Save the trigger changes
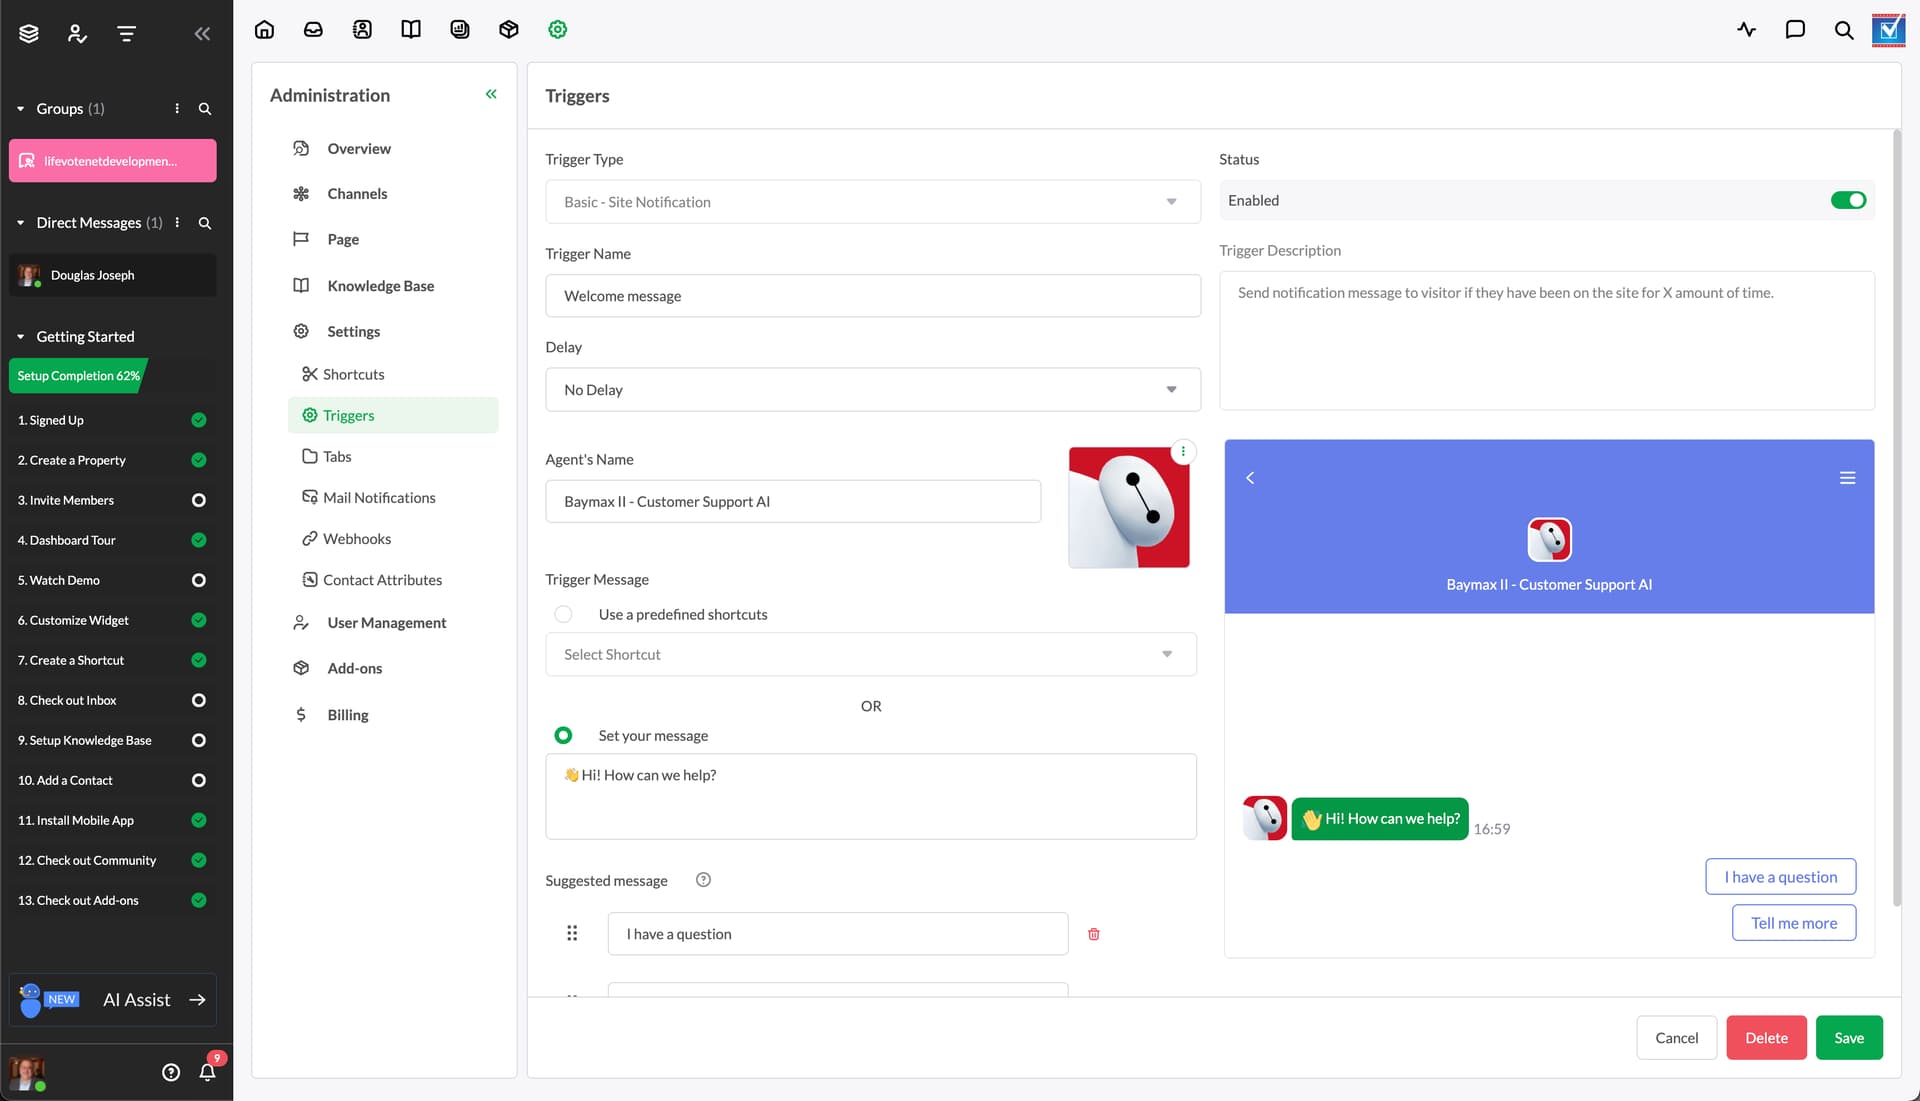Screen dimensions: 1920x1101 [x=1848, y=1038]
